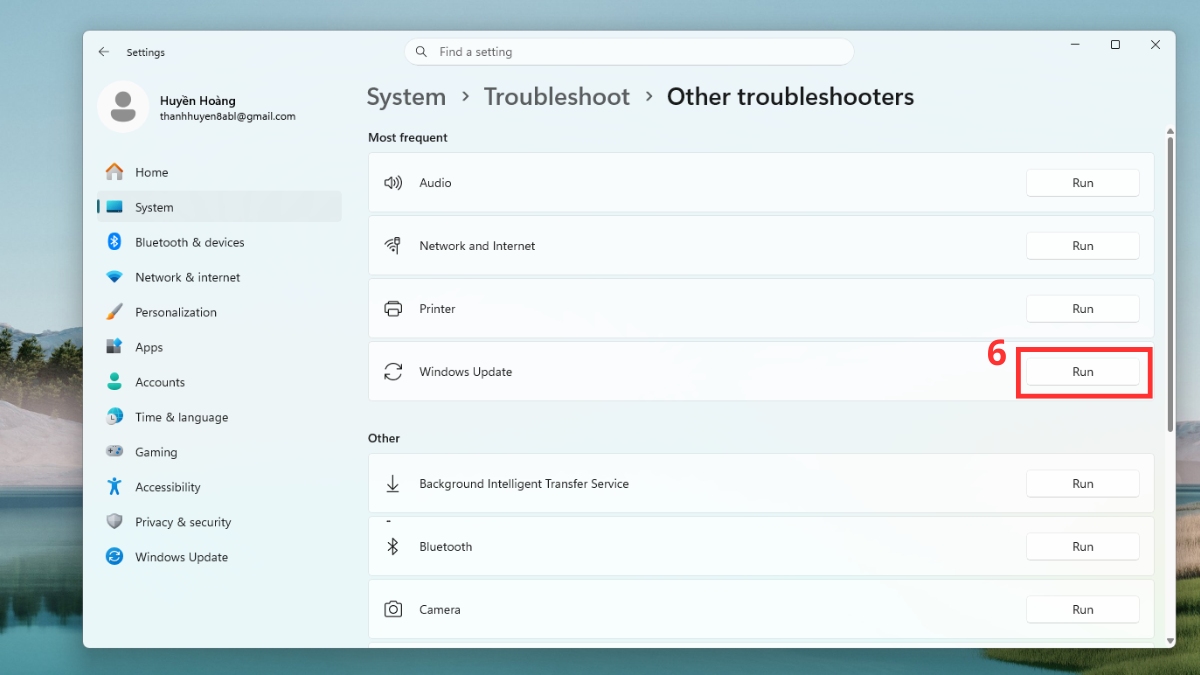Click the Personalization paintbrush icon
The image size is (1200, 675).
(x=115, y=312)
